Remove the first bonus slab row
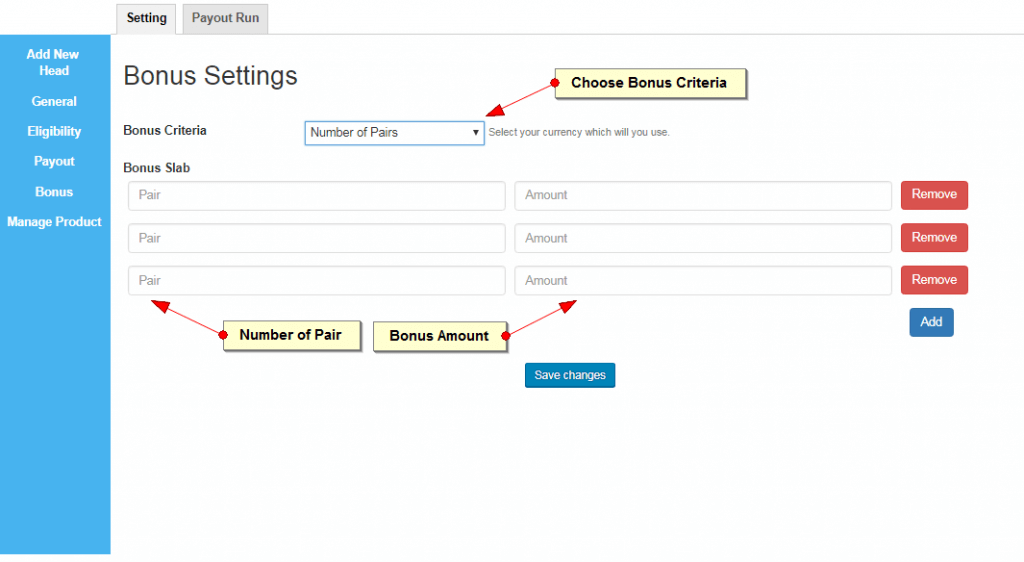The image size is (1024, 562). 933,194
